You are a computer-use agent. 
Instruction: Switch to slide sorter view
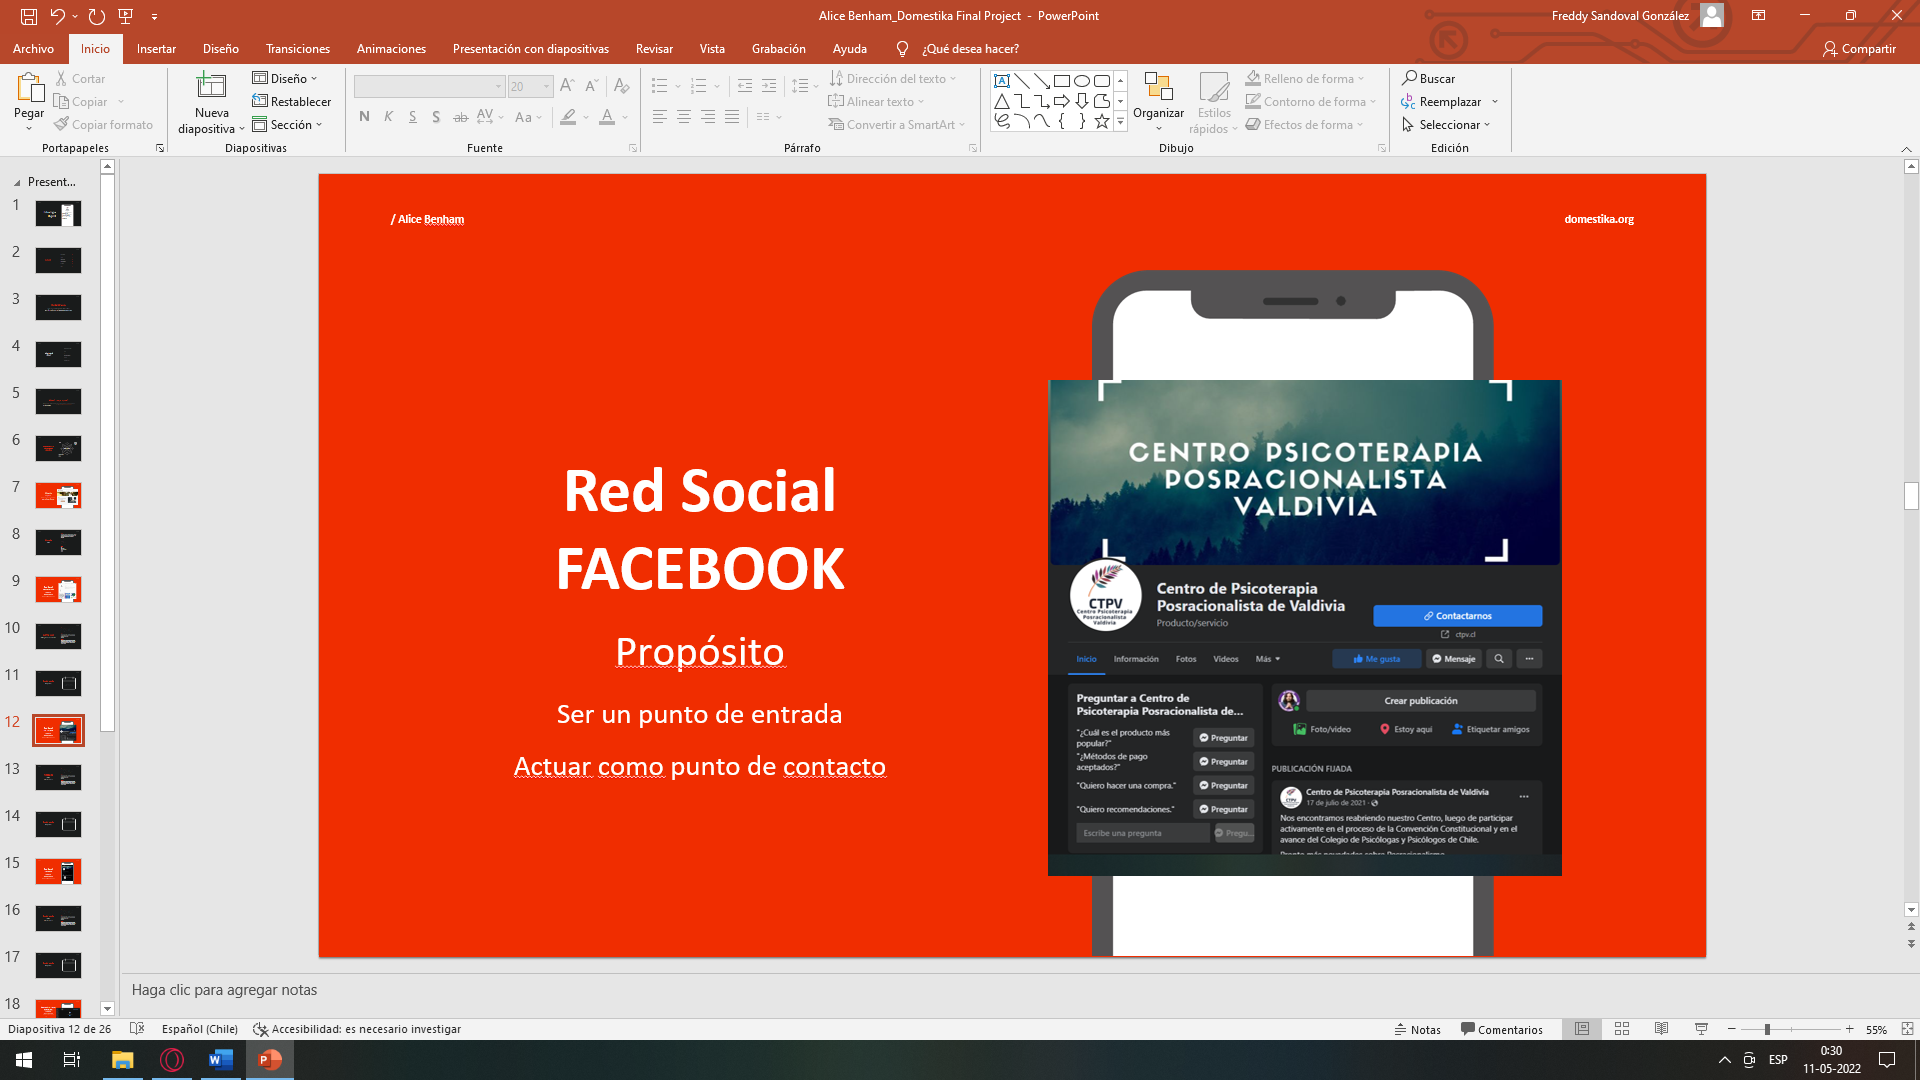click(1622, 1029)
